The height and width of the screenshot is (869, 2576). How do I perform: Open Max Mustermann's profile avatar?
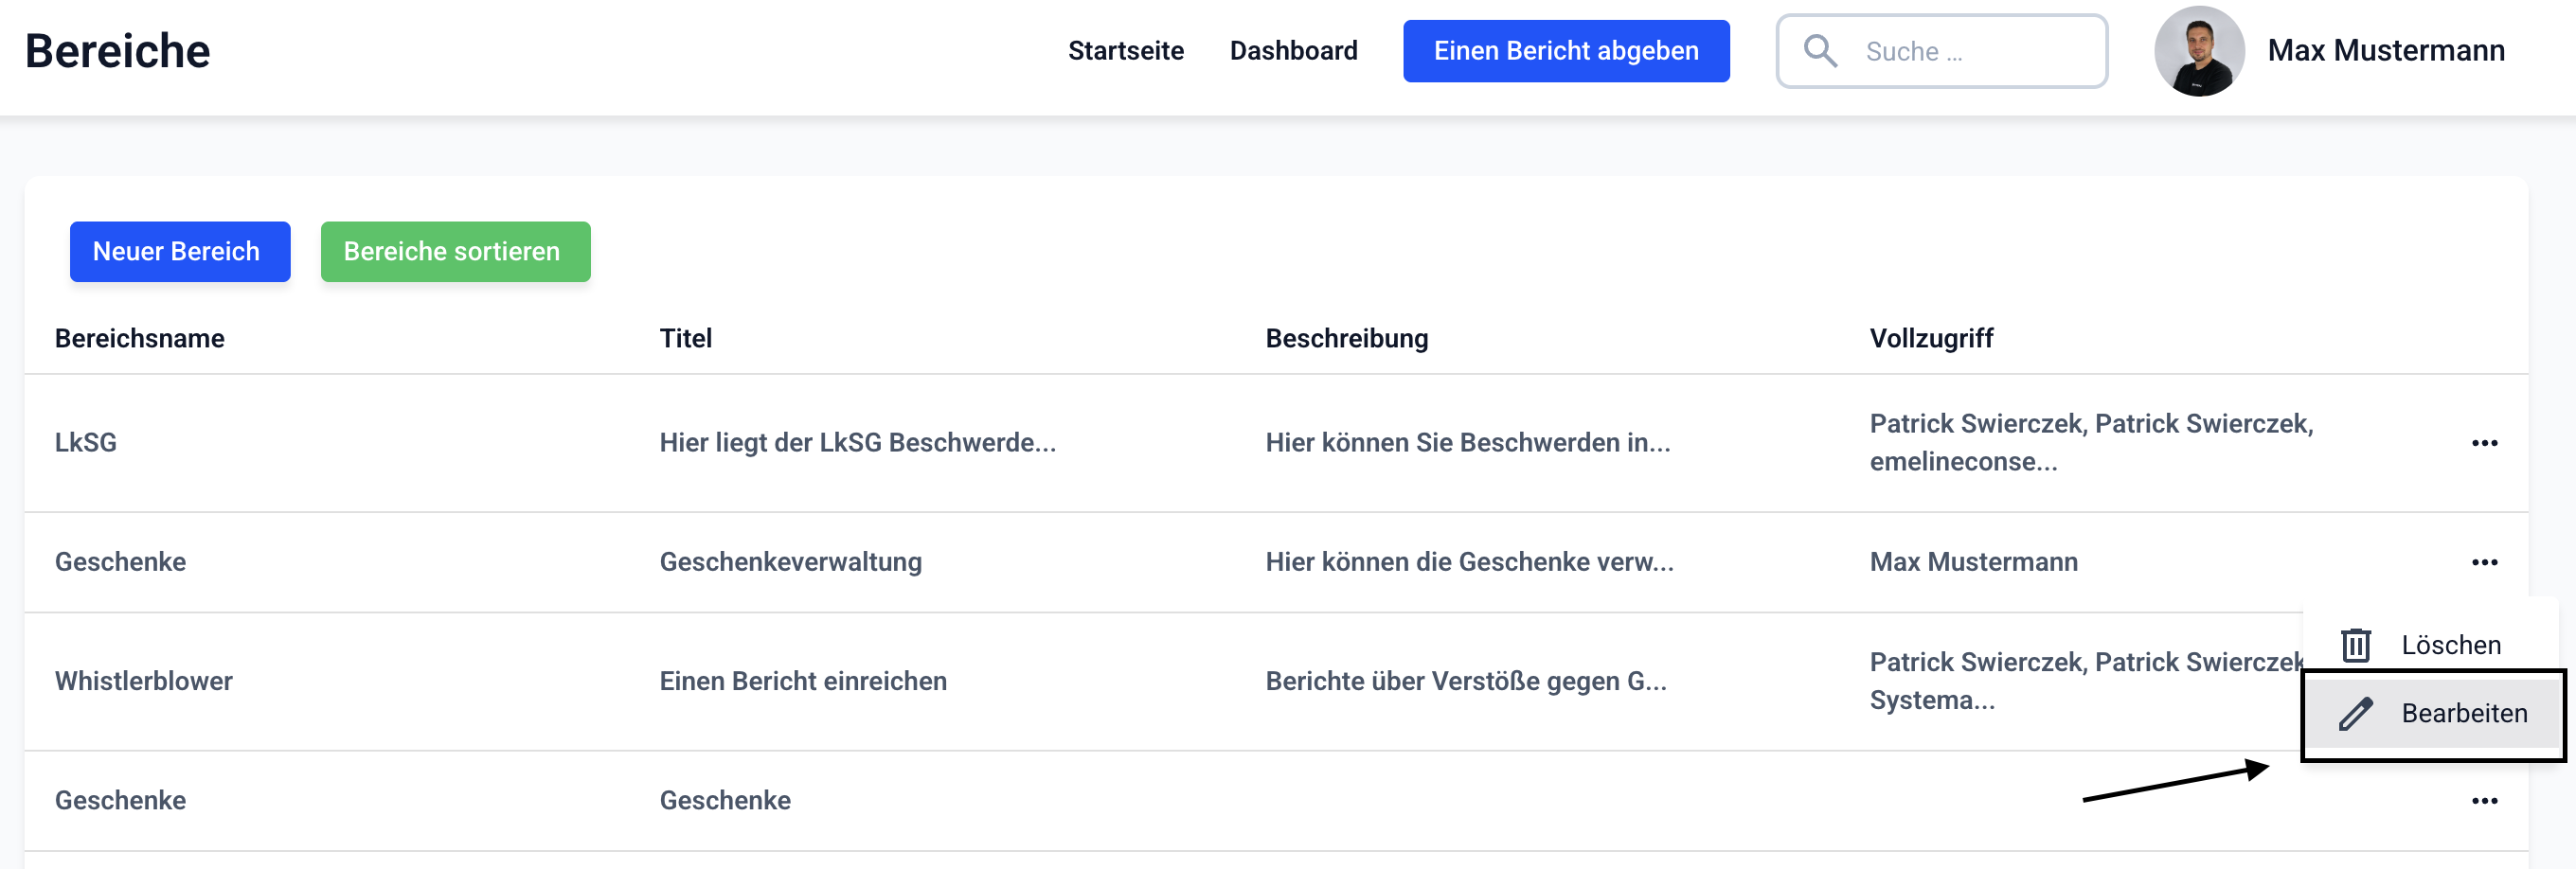pyautogui.click(x=2198, y=51)
